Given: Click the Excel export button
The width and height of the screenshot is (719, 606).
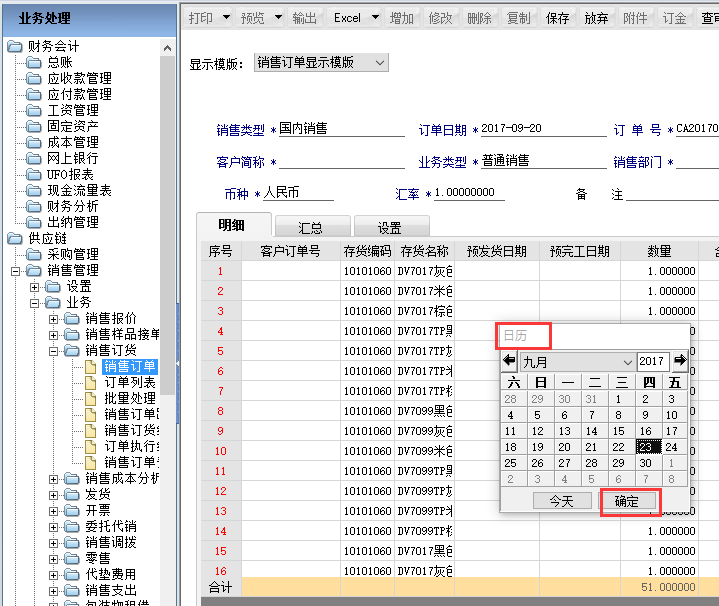Looking at the screenshot, I should 347,18.
